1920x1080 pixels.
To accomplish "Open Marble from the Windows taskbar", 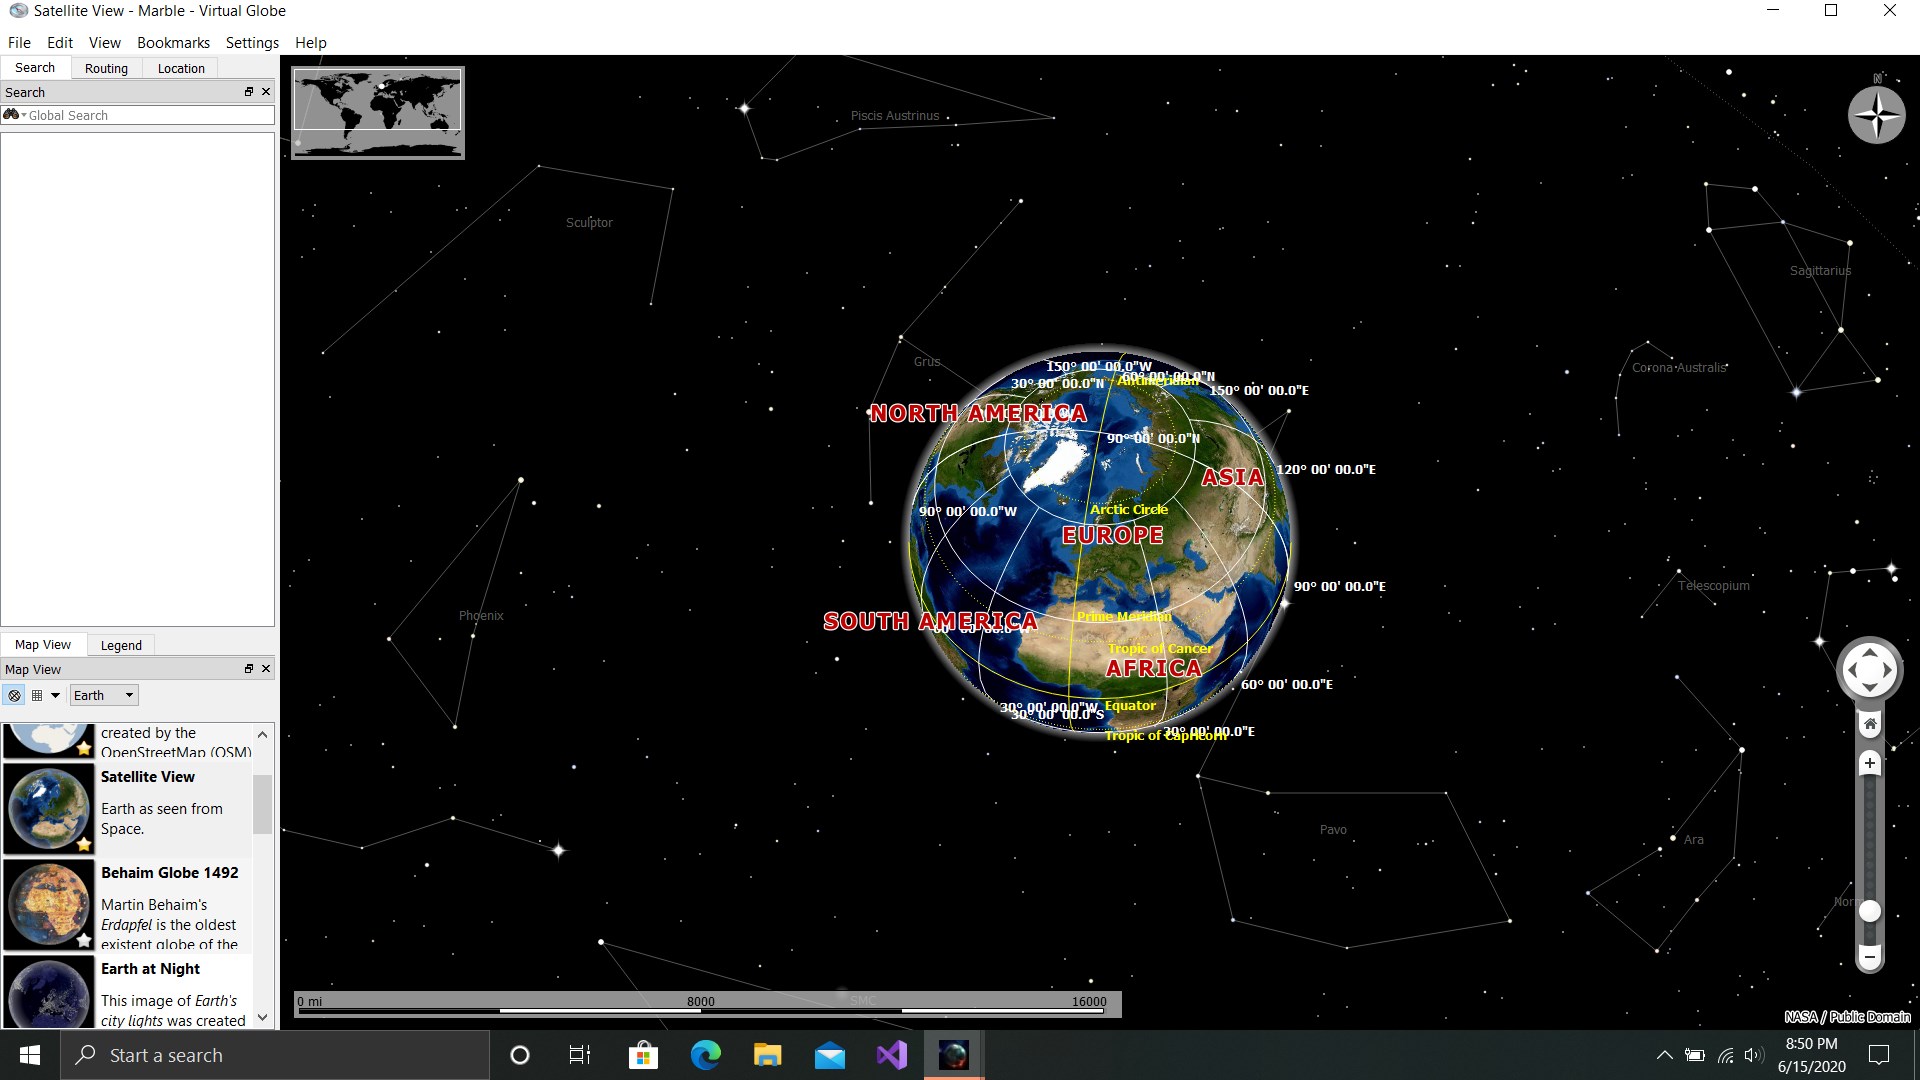I will [953, 1055].
